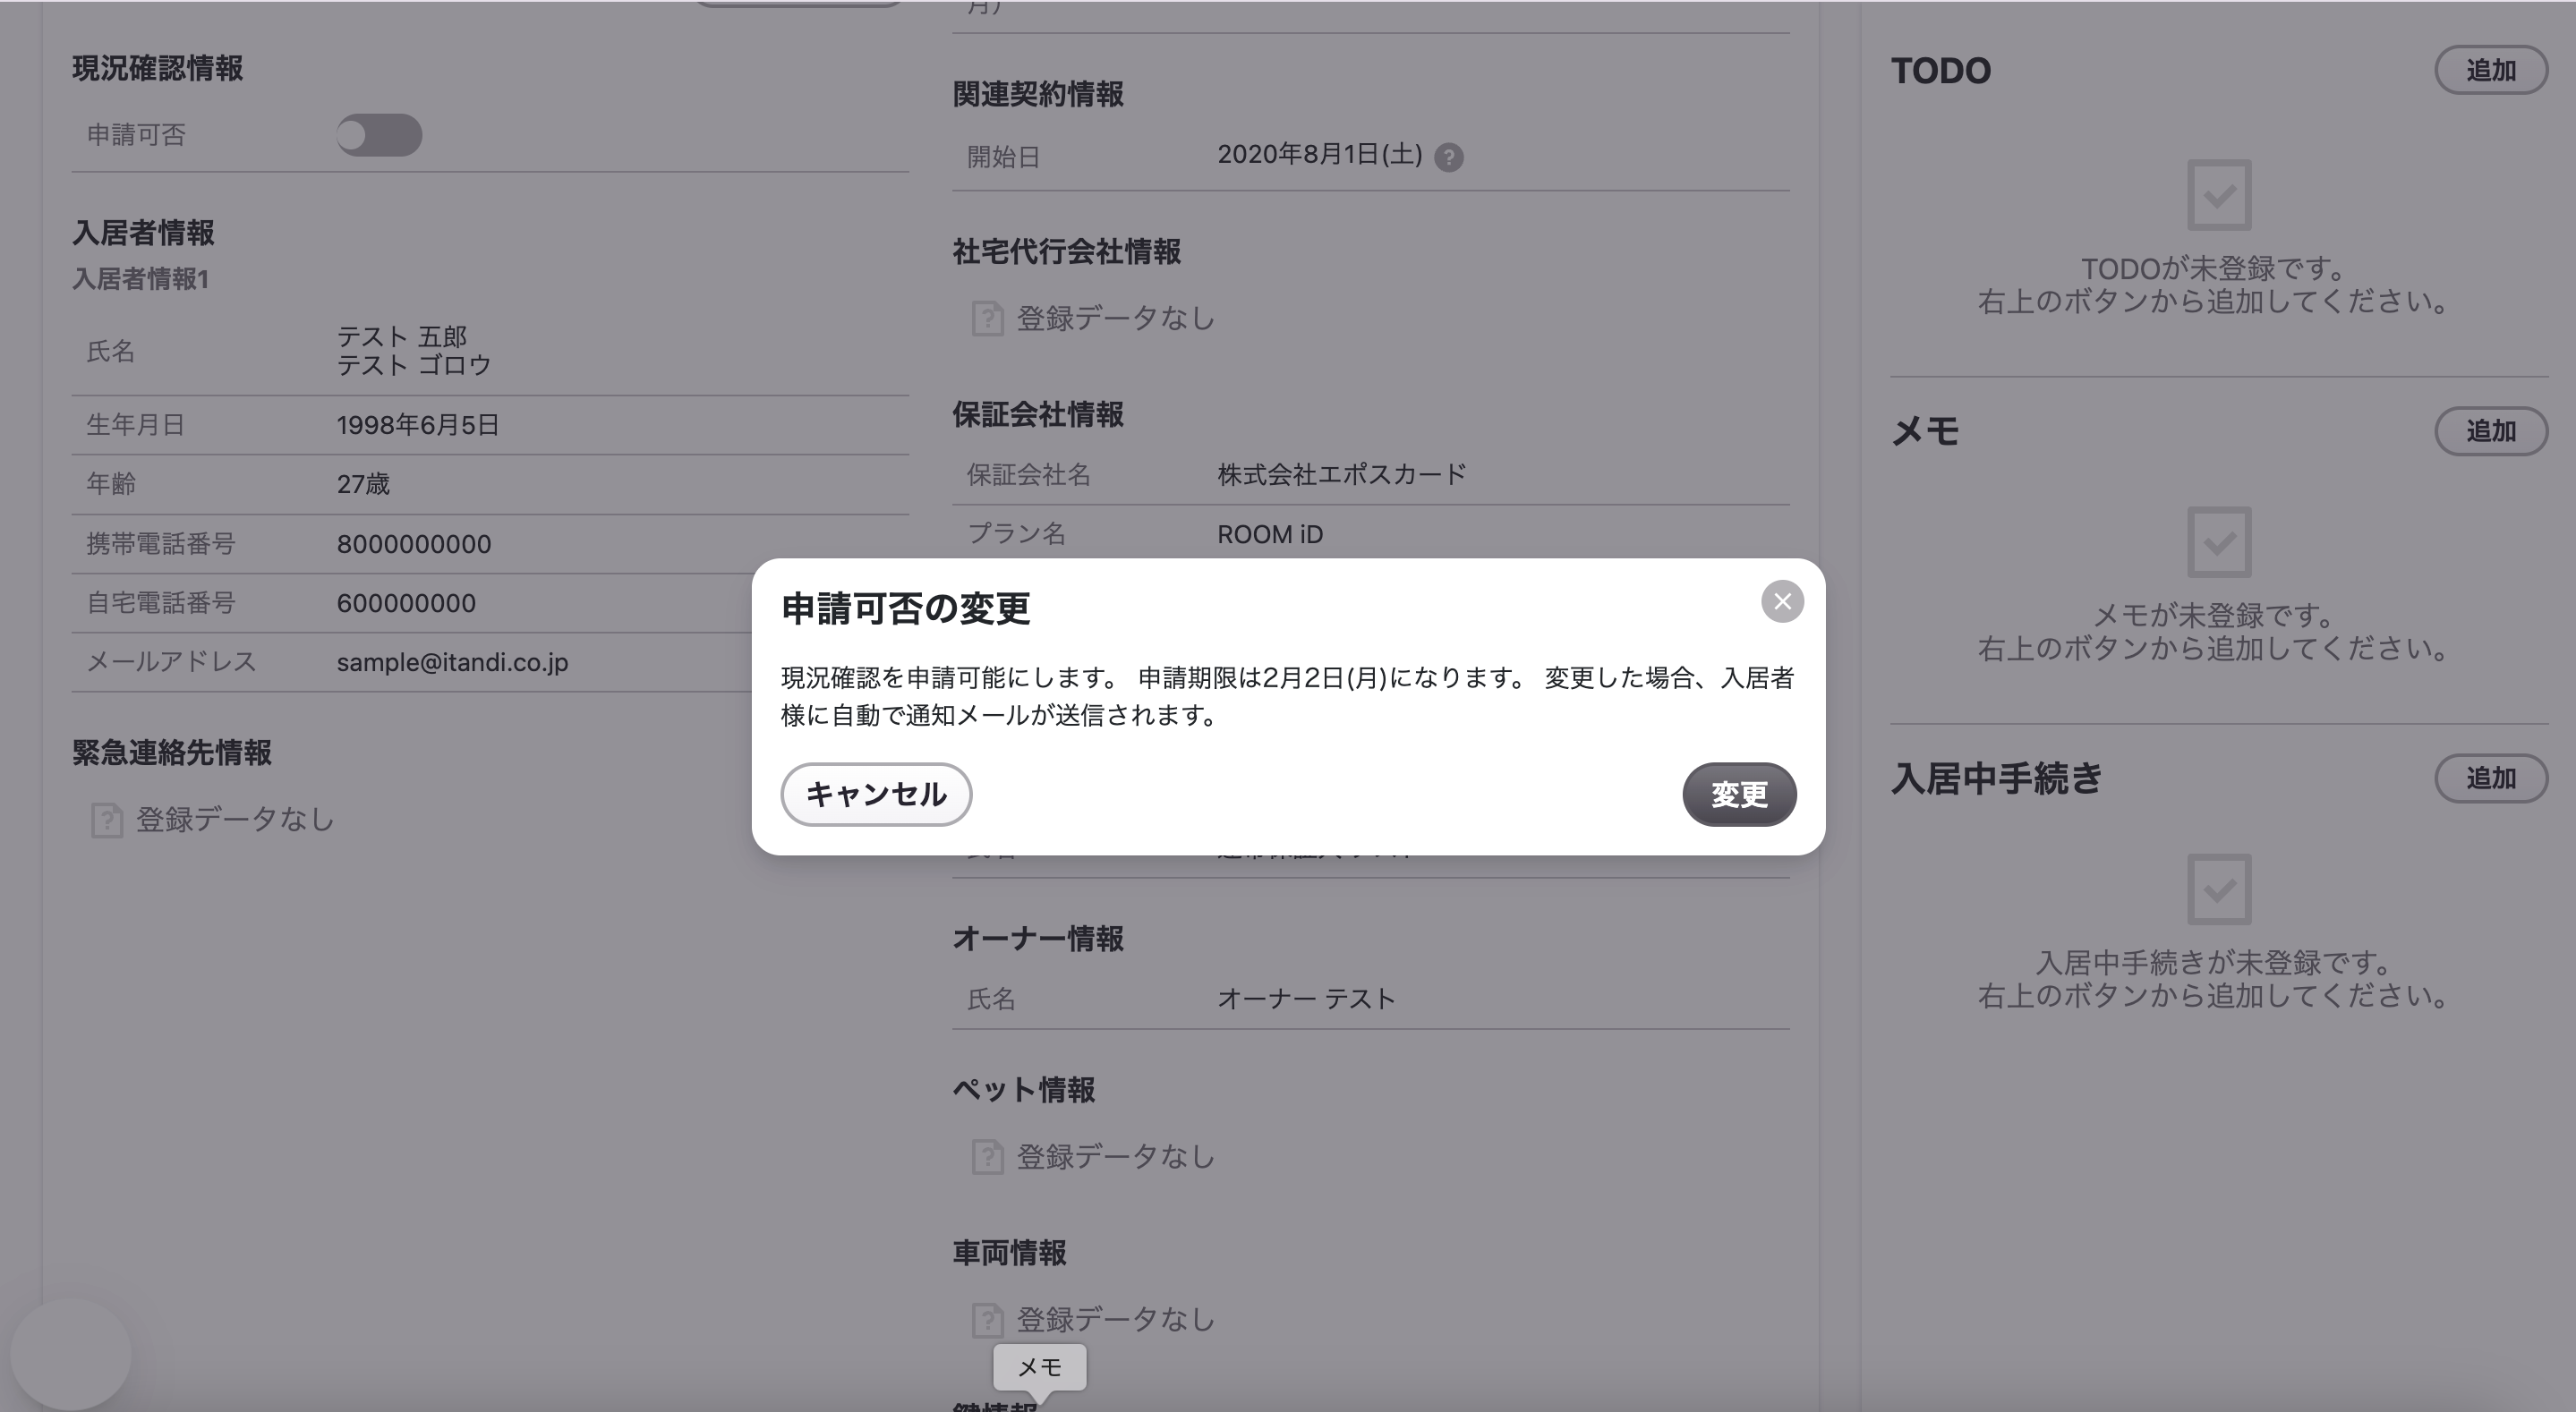Viewport: 2576px width, 1412px height.
Task: Click the キャンセル button in dialog
Action: coord(876,794)
